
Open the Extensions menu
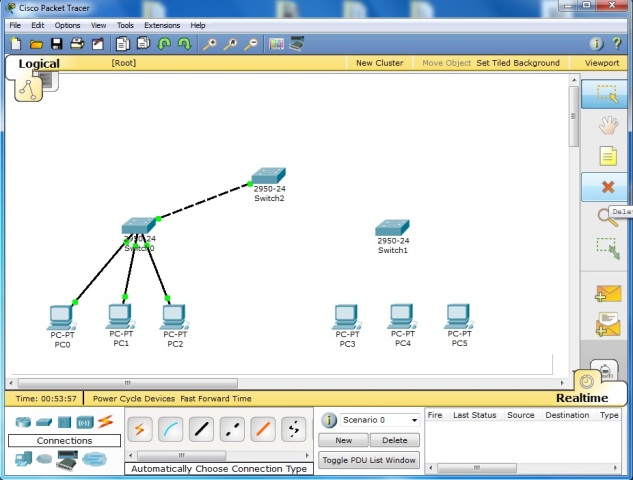(162, 25)
